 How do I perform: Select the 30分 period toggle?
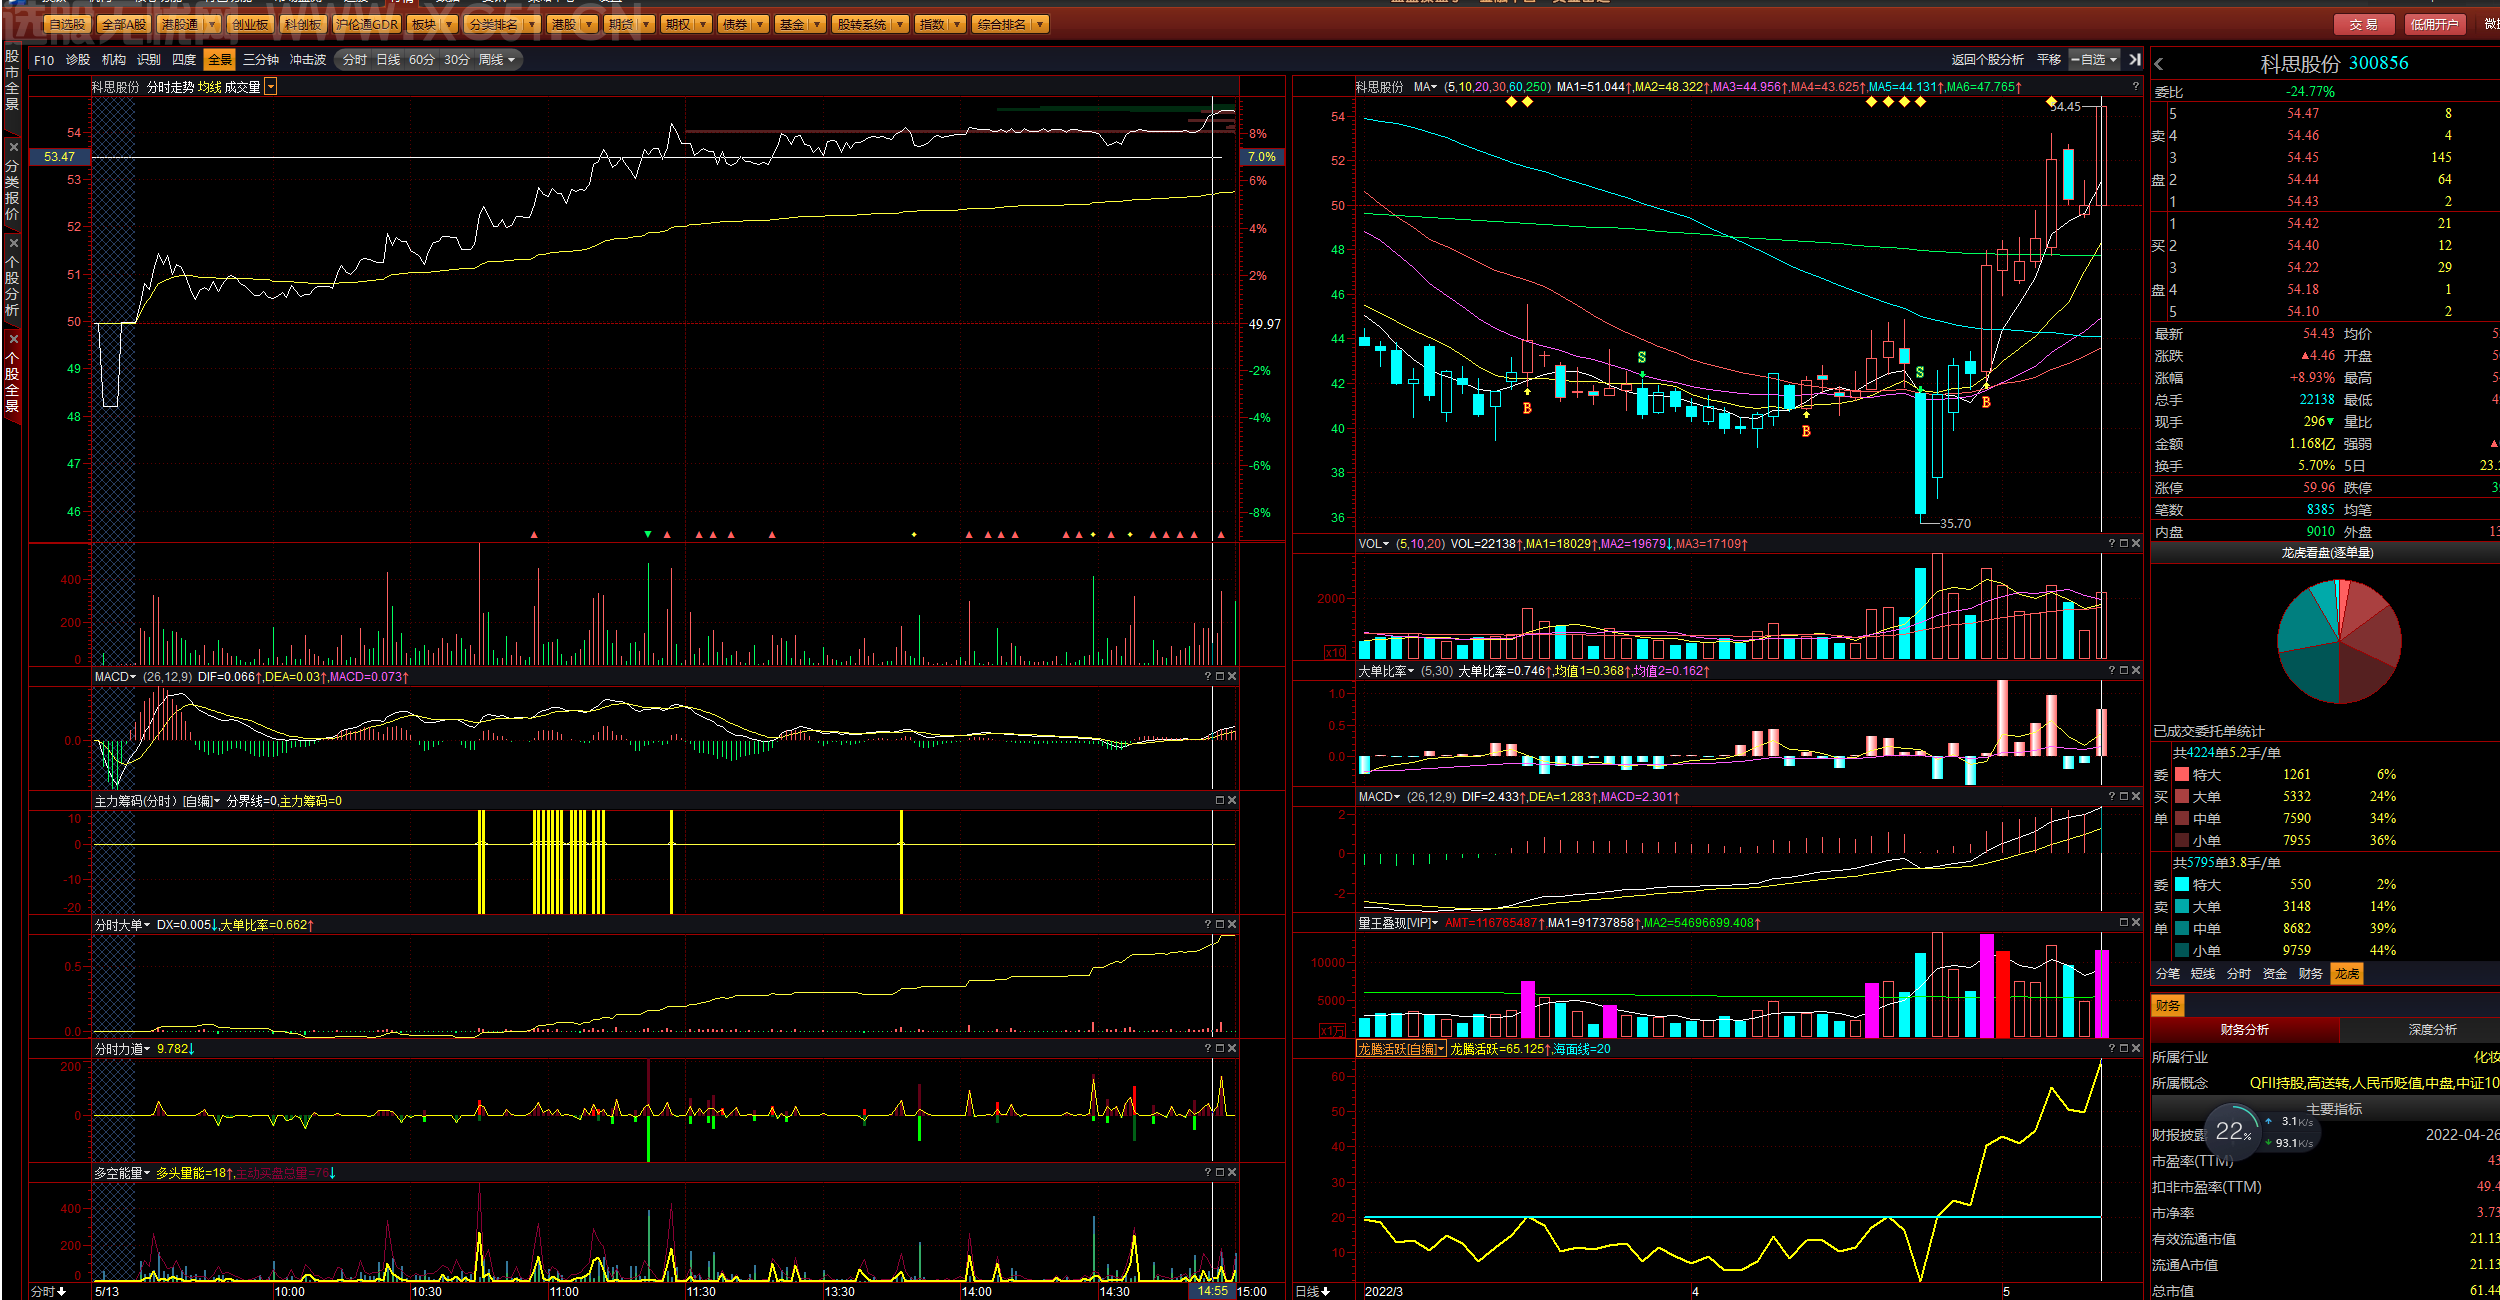(x=457, y=60)
